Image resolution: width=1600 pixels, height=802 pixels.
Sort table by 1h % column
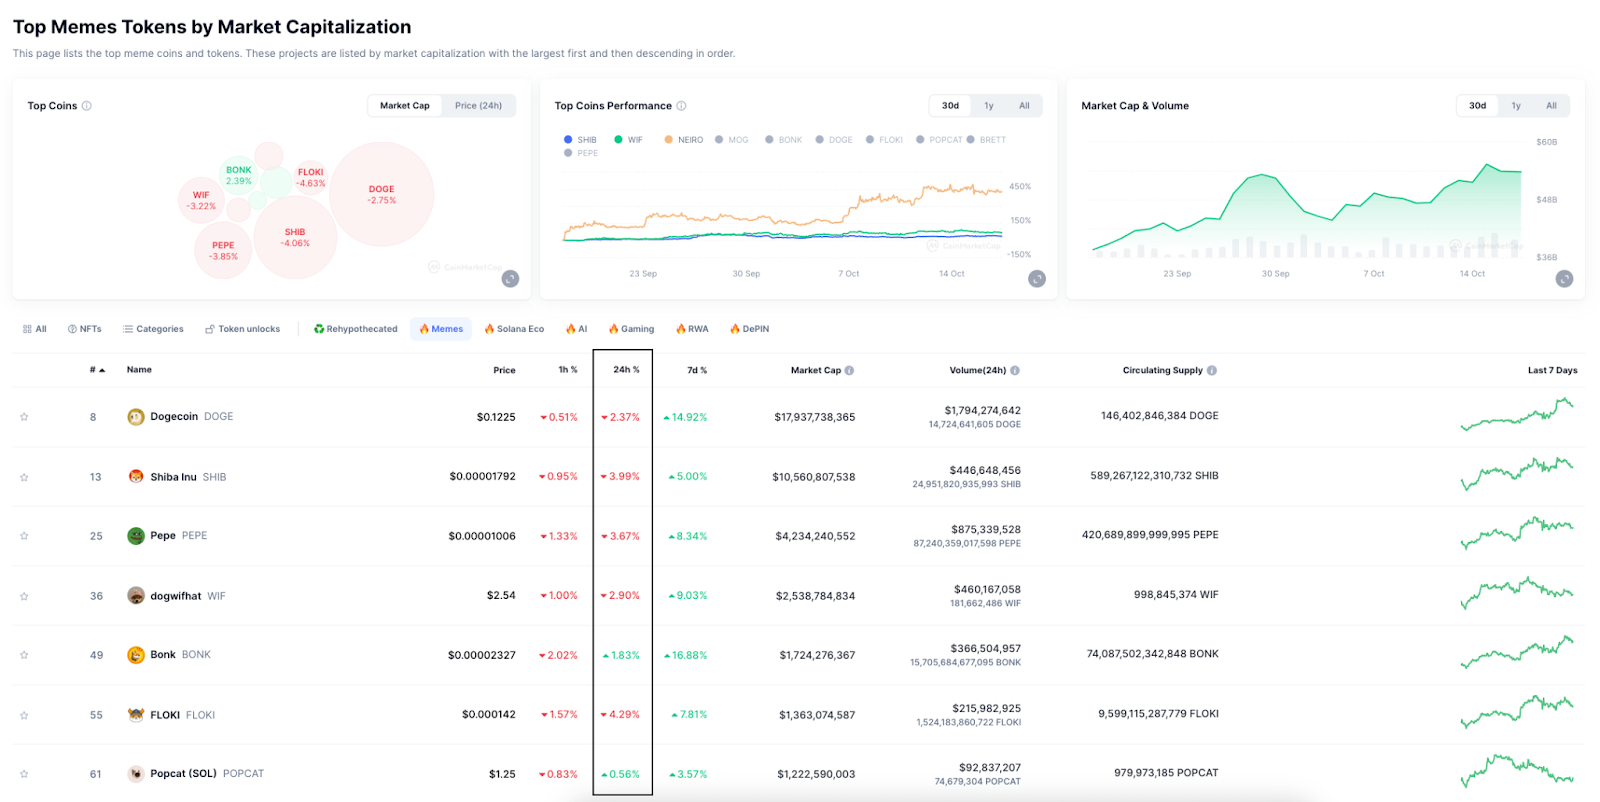tap(568, 370)
